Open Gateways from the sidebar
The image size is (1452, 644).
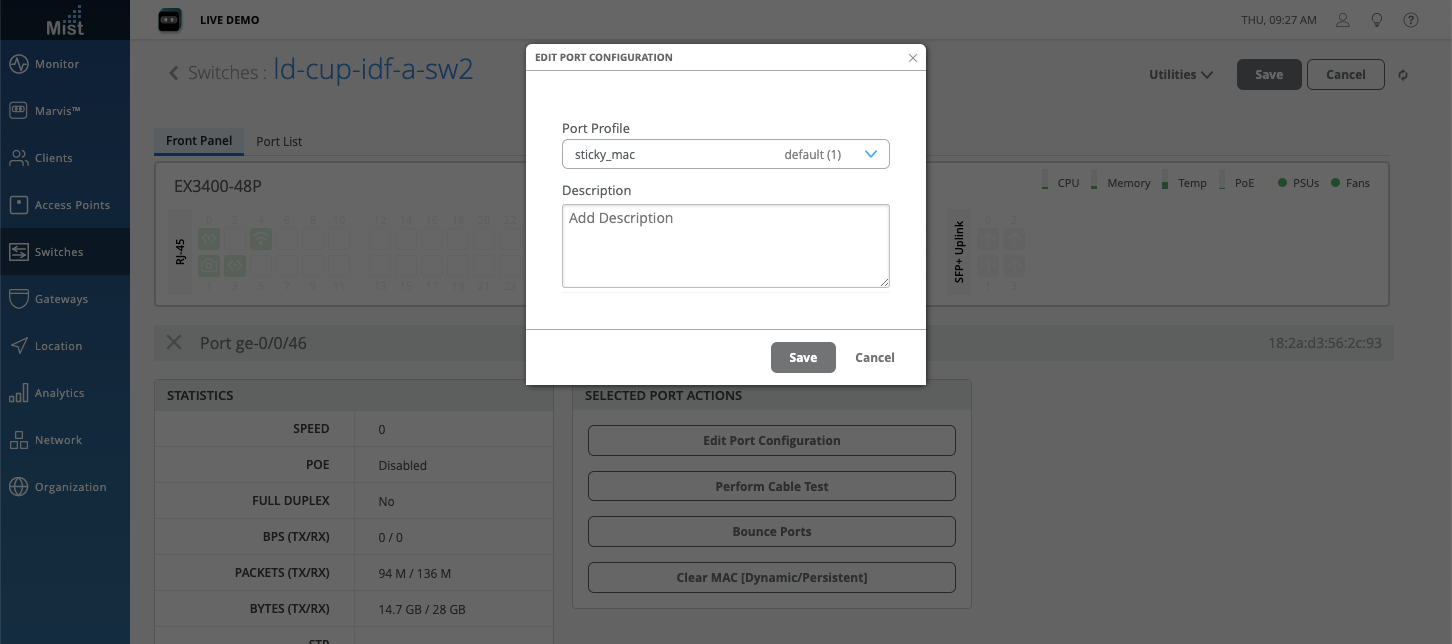61,299
